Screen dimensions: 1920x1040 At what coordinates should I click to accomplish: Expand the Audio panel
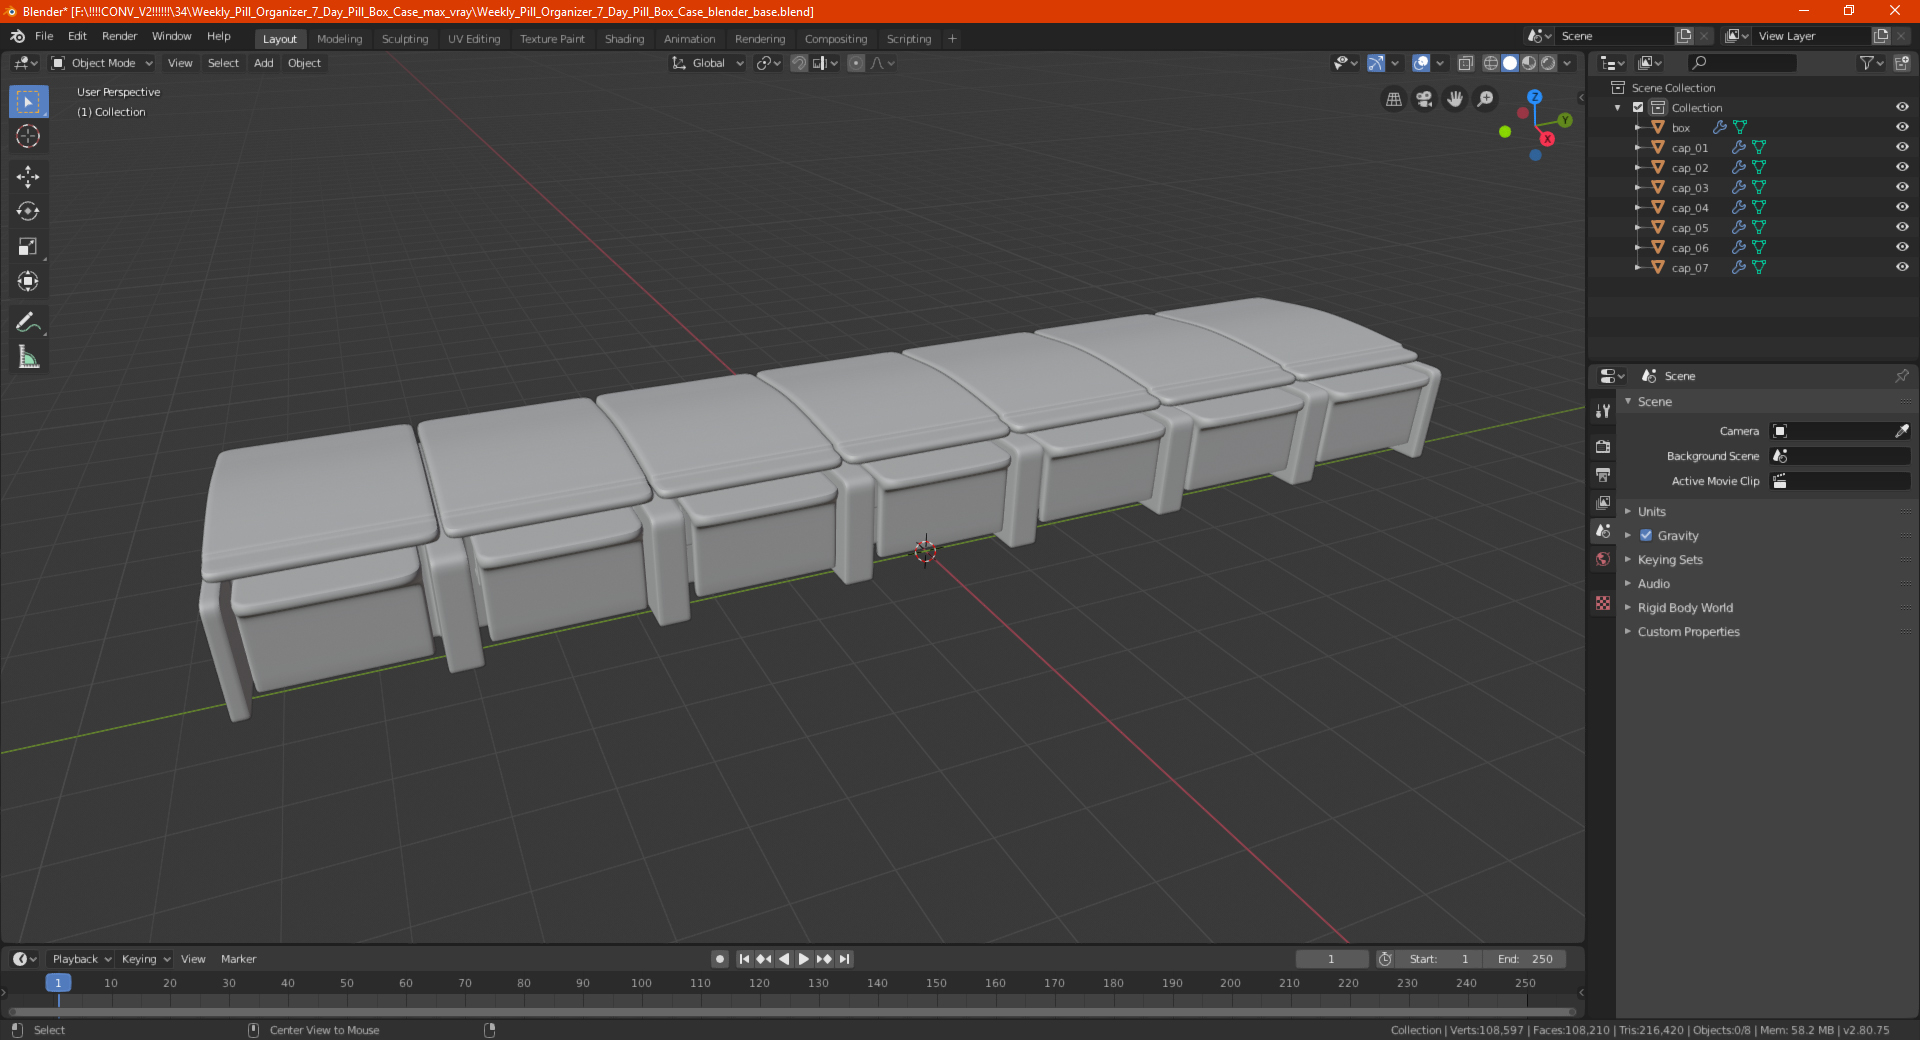[1653, 583]
